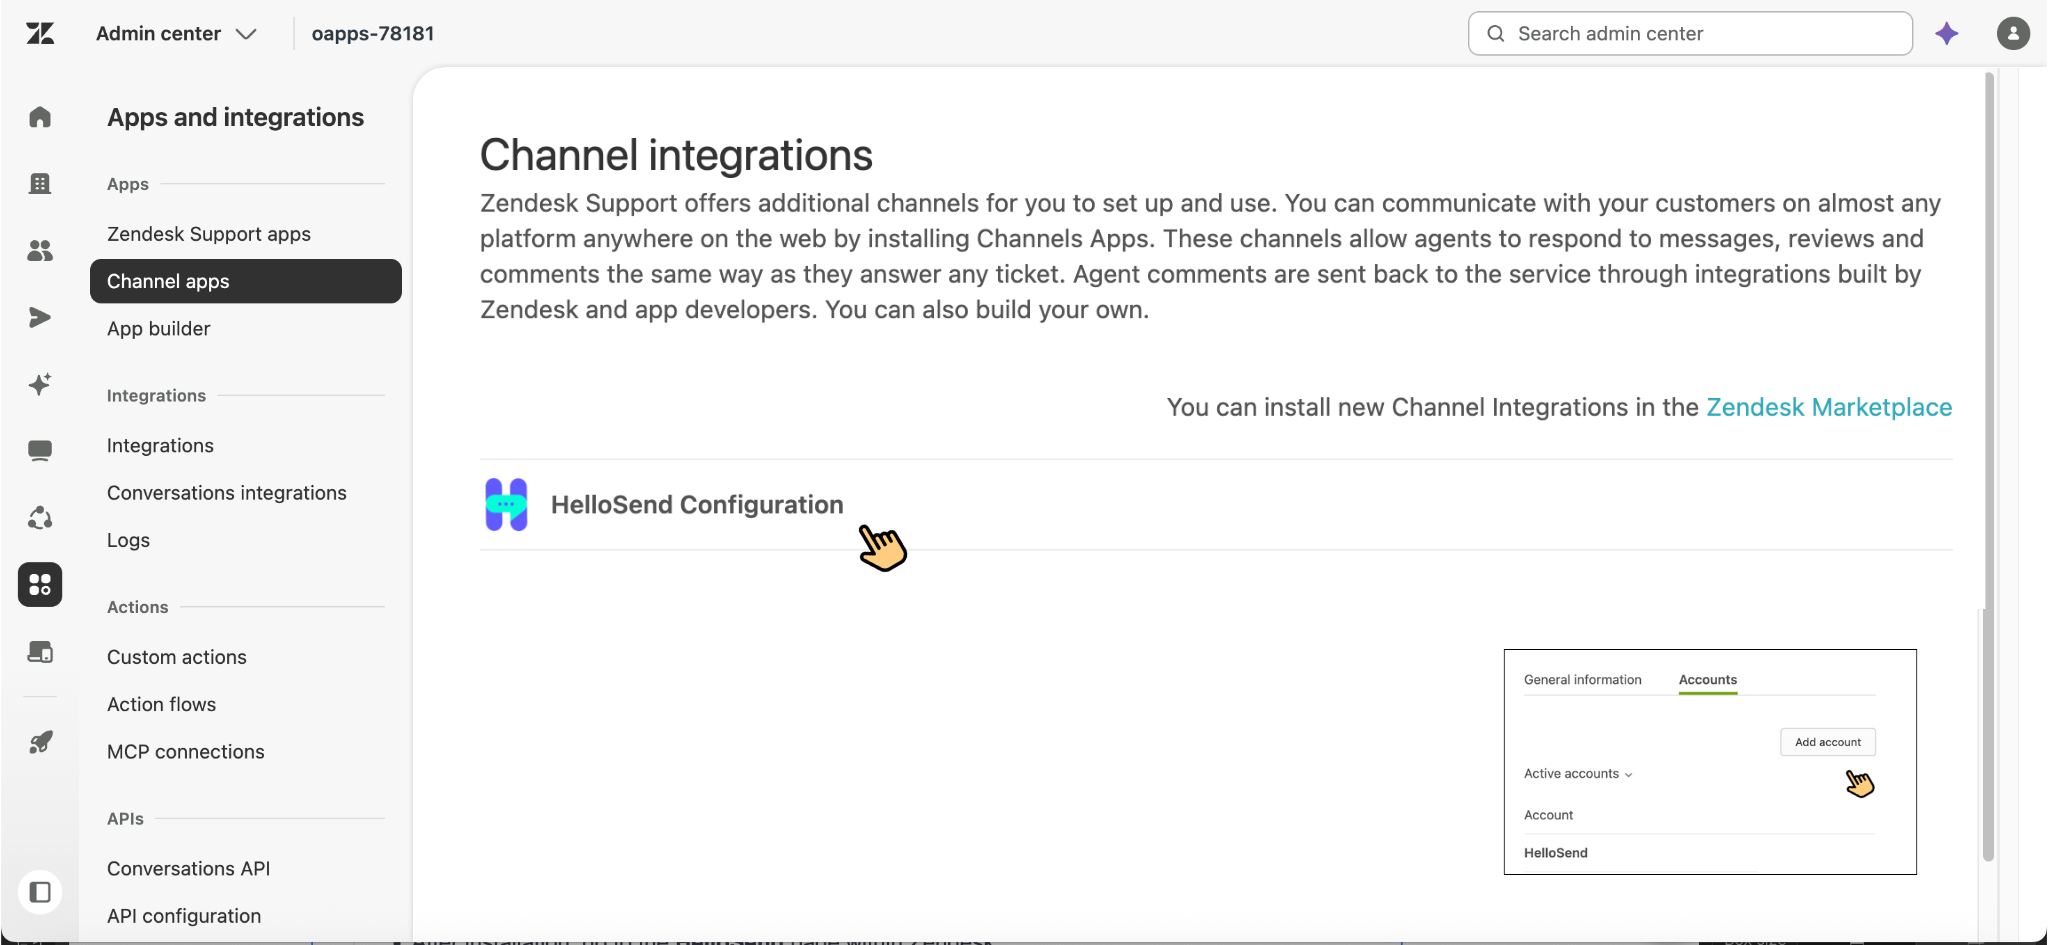
Task: Click the Channel integrations heading
Action: point(676,155)
